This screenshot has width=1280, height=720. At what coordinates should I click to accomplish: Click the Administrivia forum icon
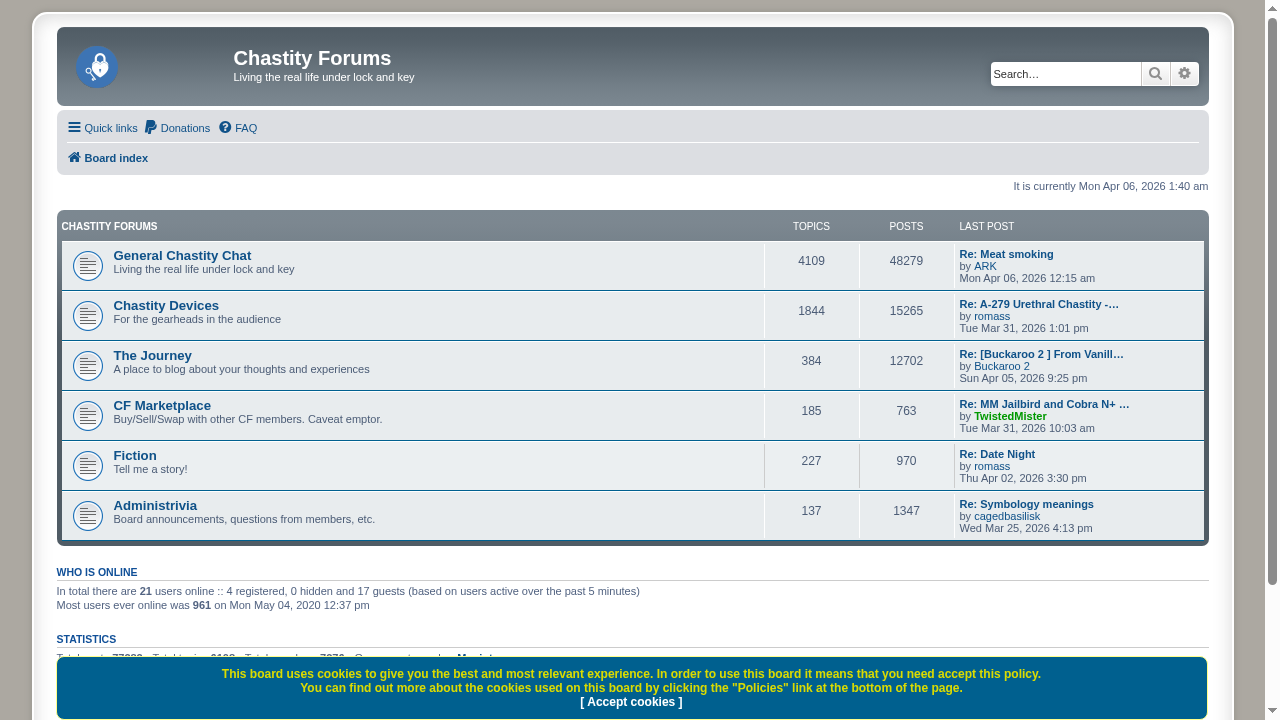[88, 516]
